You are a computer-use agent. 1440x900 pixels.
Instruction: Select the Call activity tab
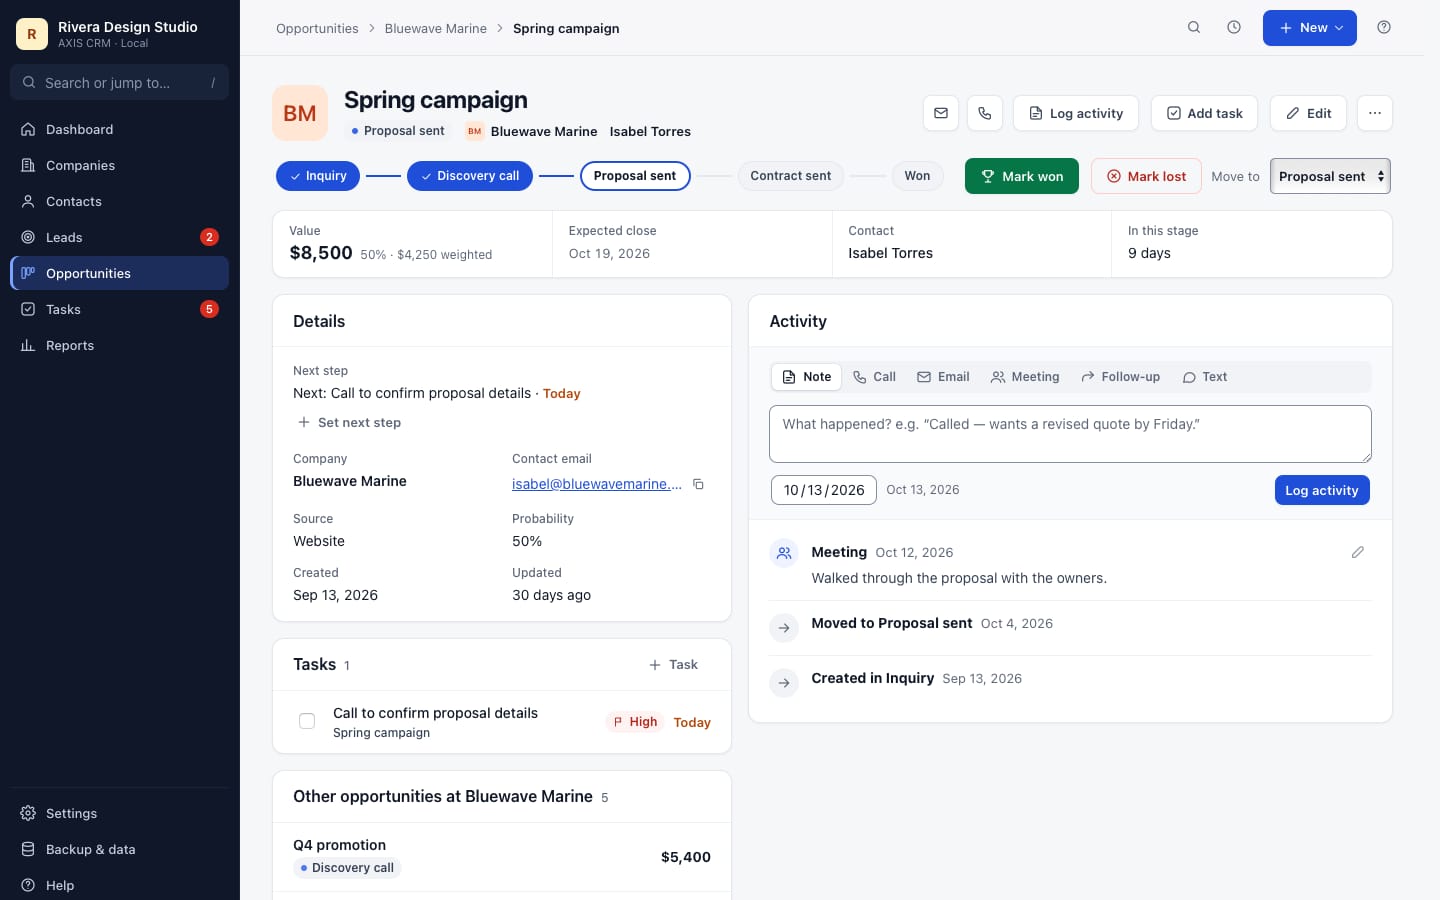point(874,377)
